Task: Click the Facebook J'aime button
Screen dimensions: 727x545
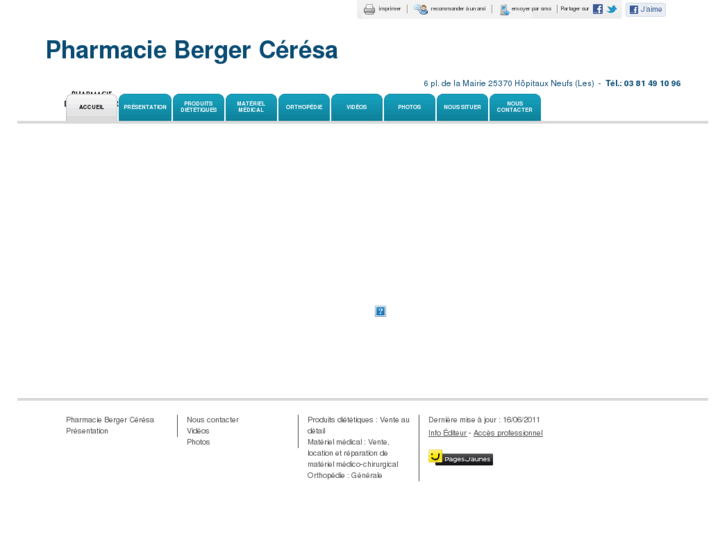Action: click(x=645, y=9)
